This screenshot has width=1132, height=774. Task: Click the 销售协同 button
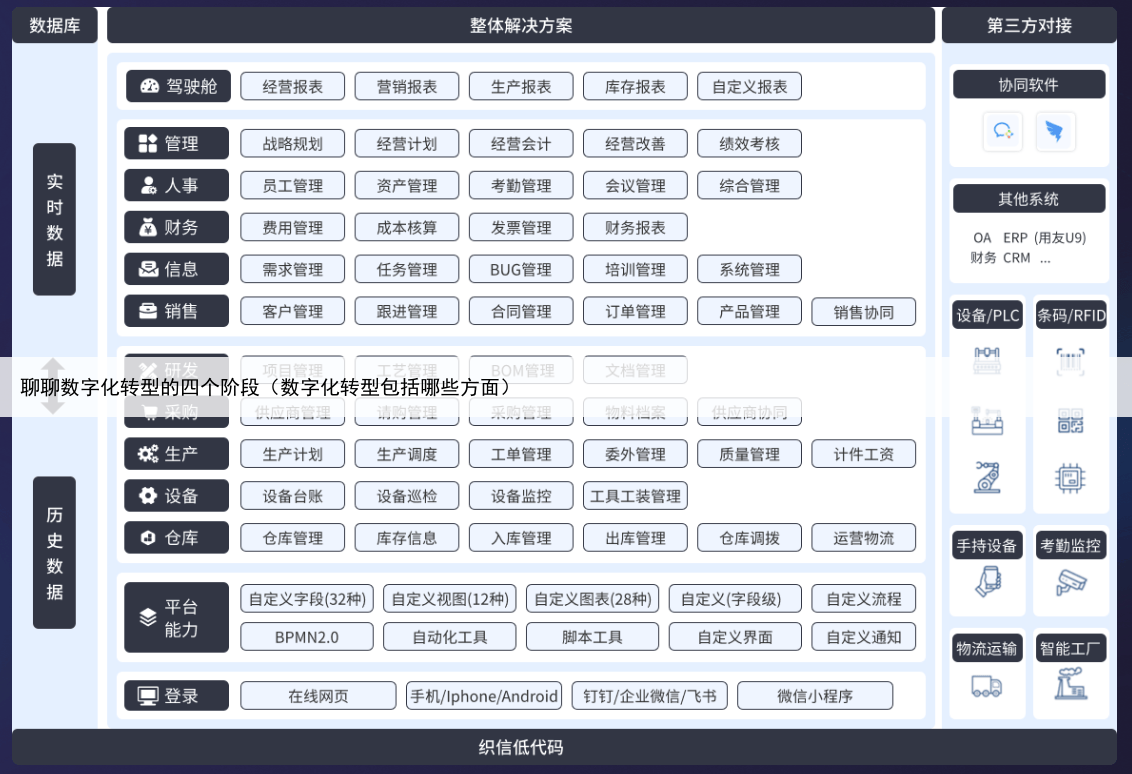864,312
